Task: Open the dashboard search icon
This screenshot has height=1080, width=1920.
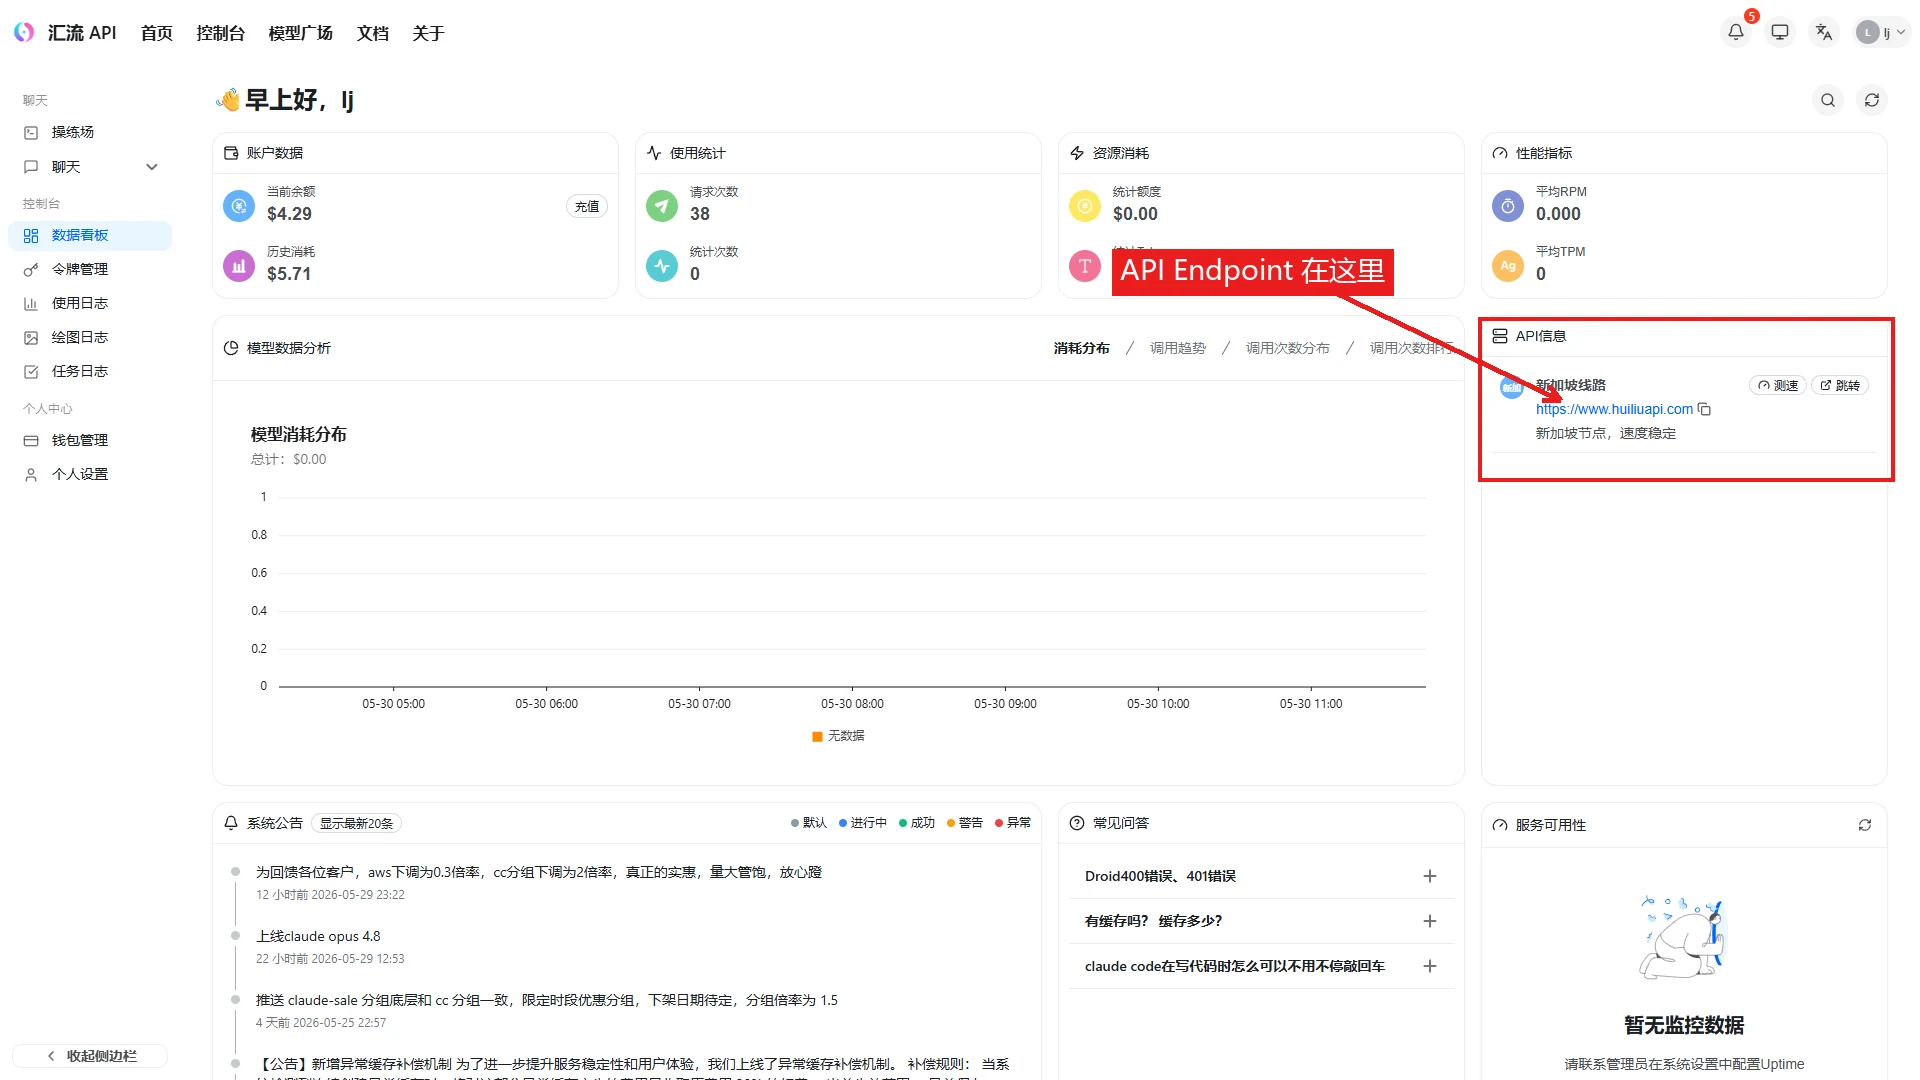Action: 1828,100
